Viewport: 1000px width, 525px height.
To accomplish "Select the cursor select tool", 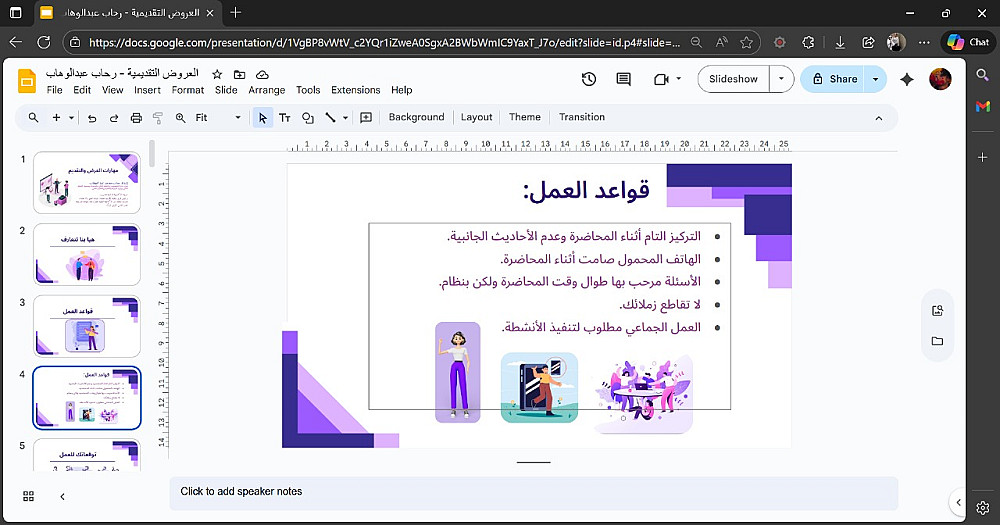I will 262,118.
